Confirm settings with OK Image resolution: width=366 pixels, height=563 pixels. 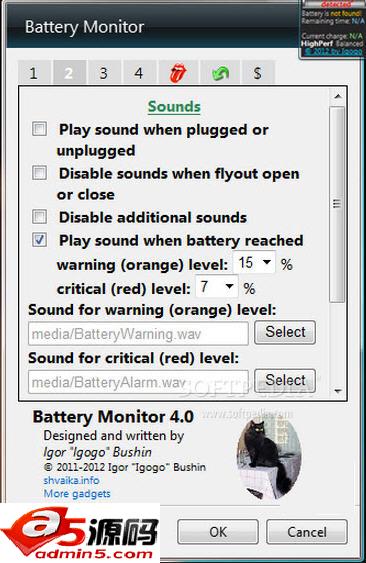[218, 532]
